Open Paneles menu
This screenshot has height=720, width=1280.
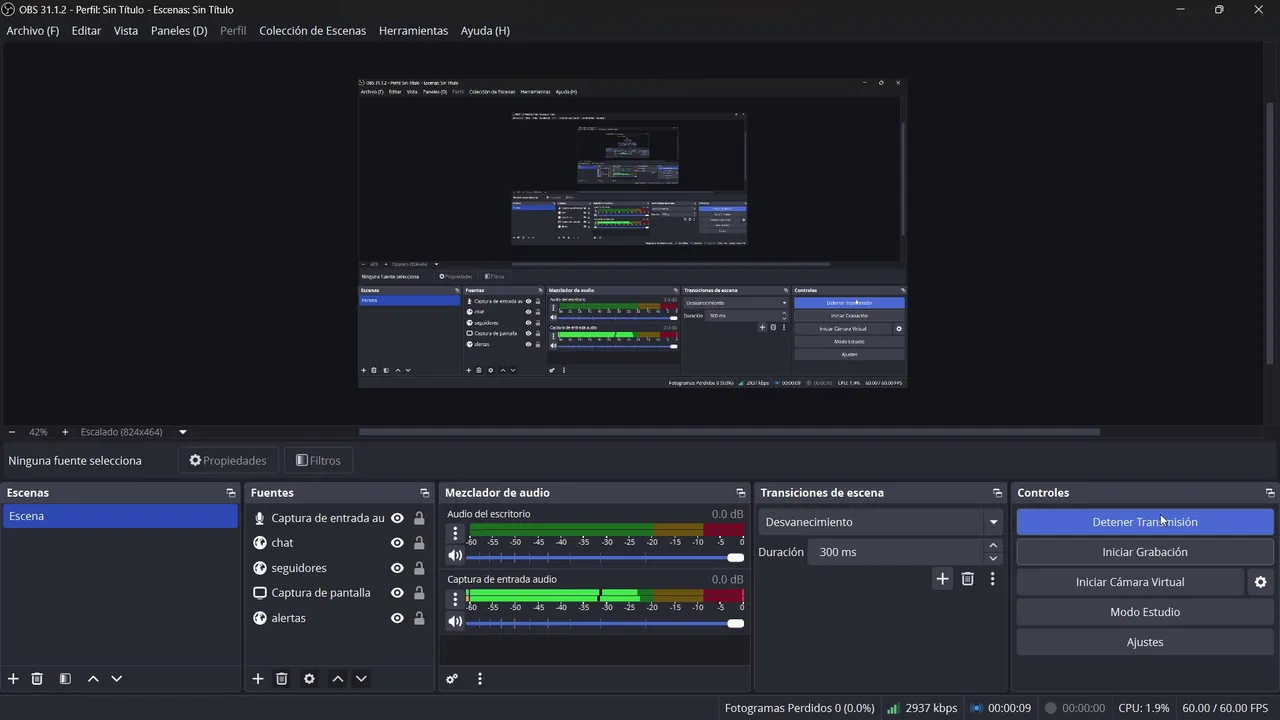(x=179, y=31)
